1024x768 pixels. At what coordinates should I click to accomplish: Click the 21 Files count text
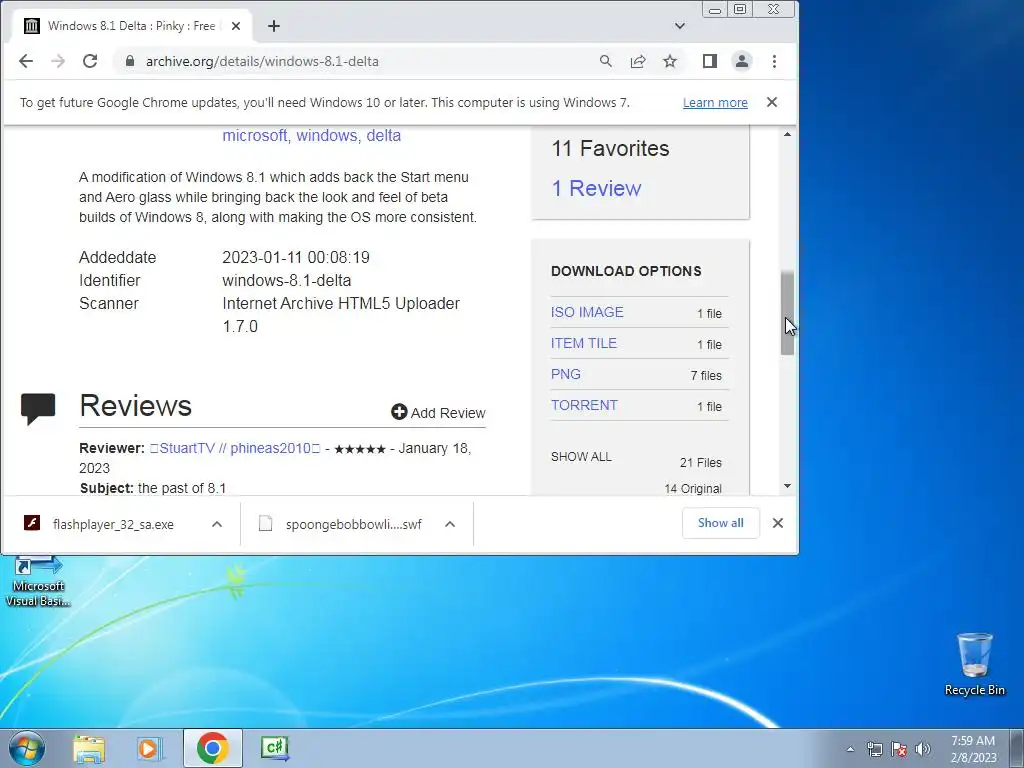(701, 462)
